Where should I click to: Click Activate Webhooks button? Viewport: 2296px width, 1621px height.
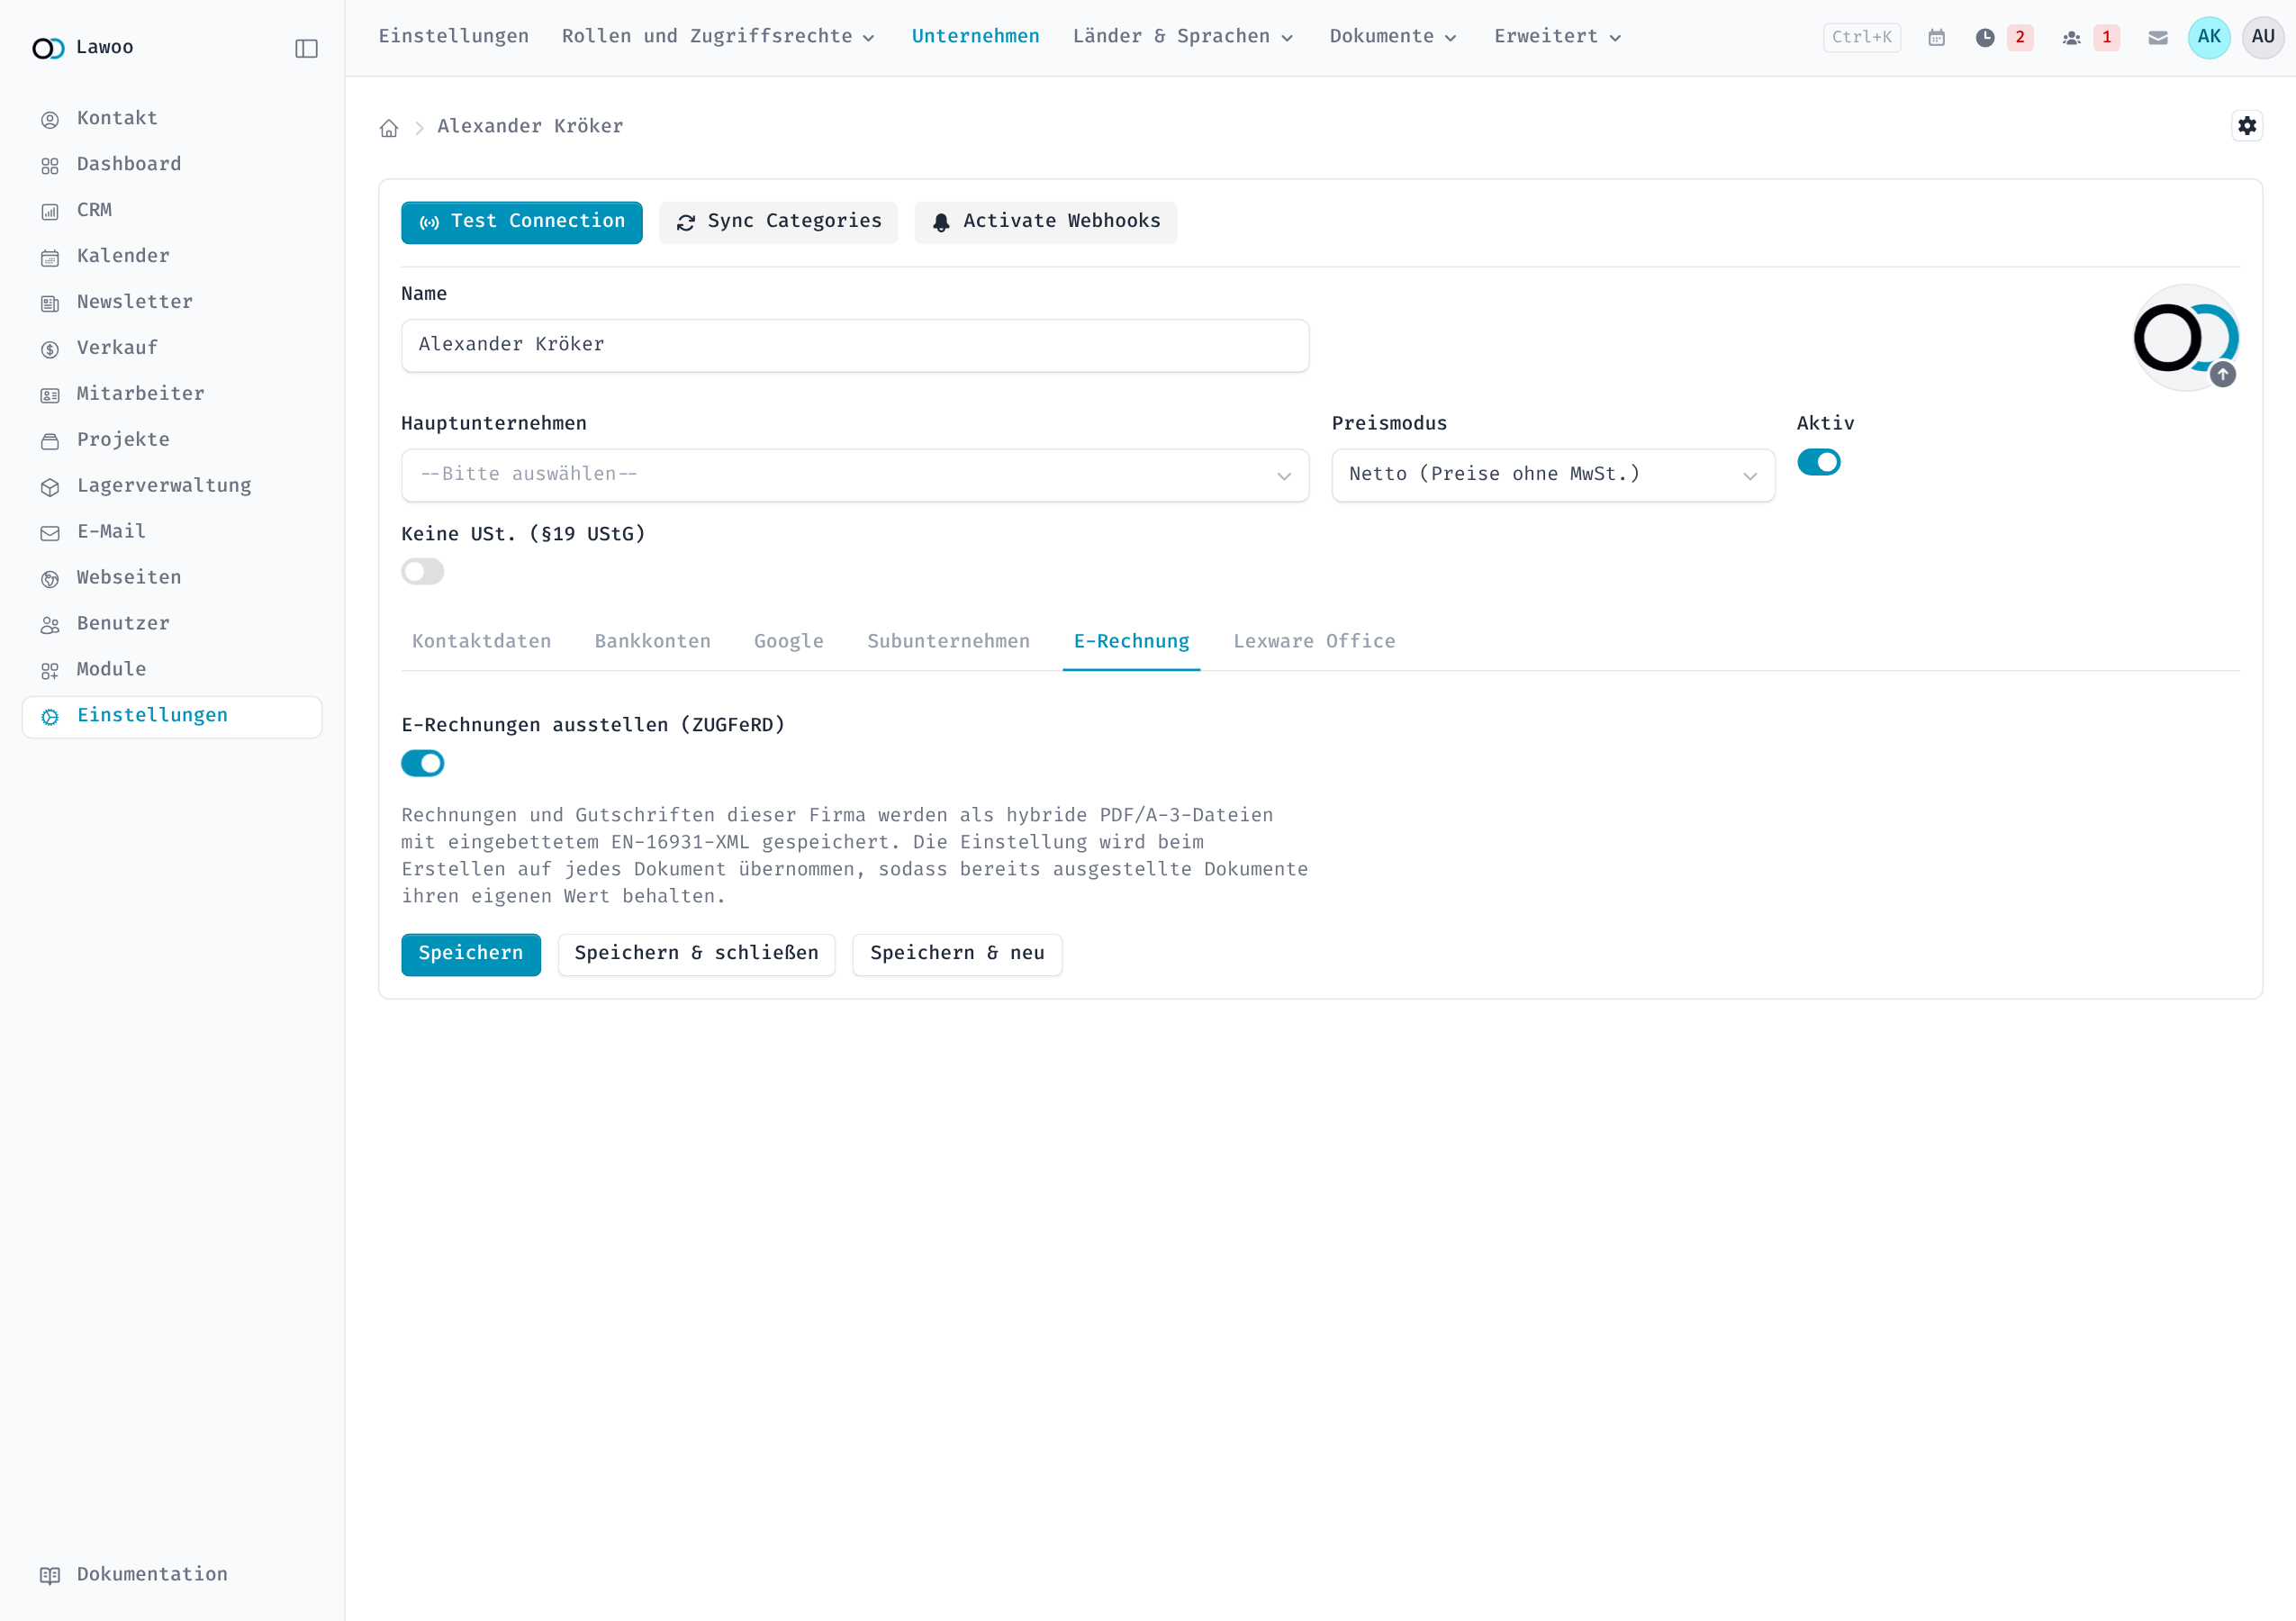pos(1045,222)
